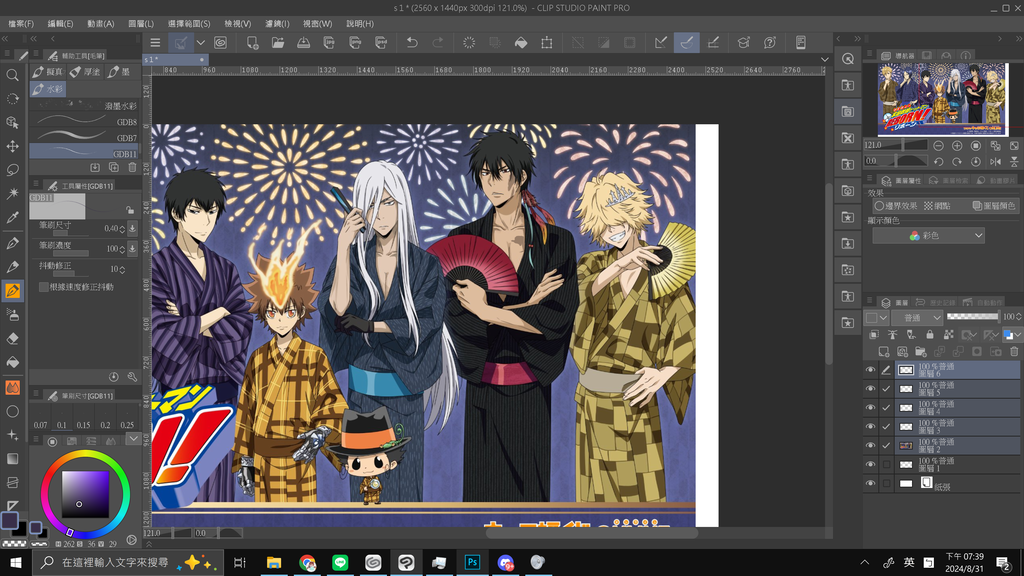Click the Open file folder icon

[278, 42]
